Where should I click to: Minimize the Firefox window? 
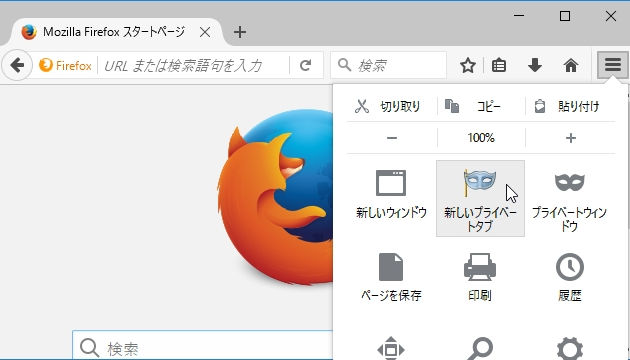tap(519, 16)
